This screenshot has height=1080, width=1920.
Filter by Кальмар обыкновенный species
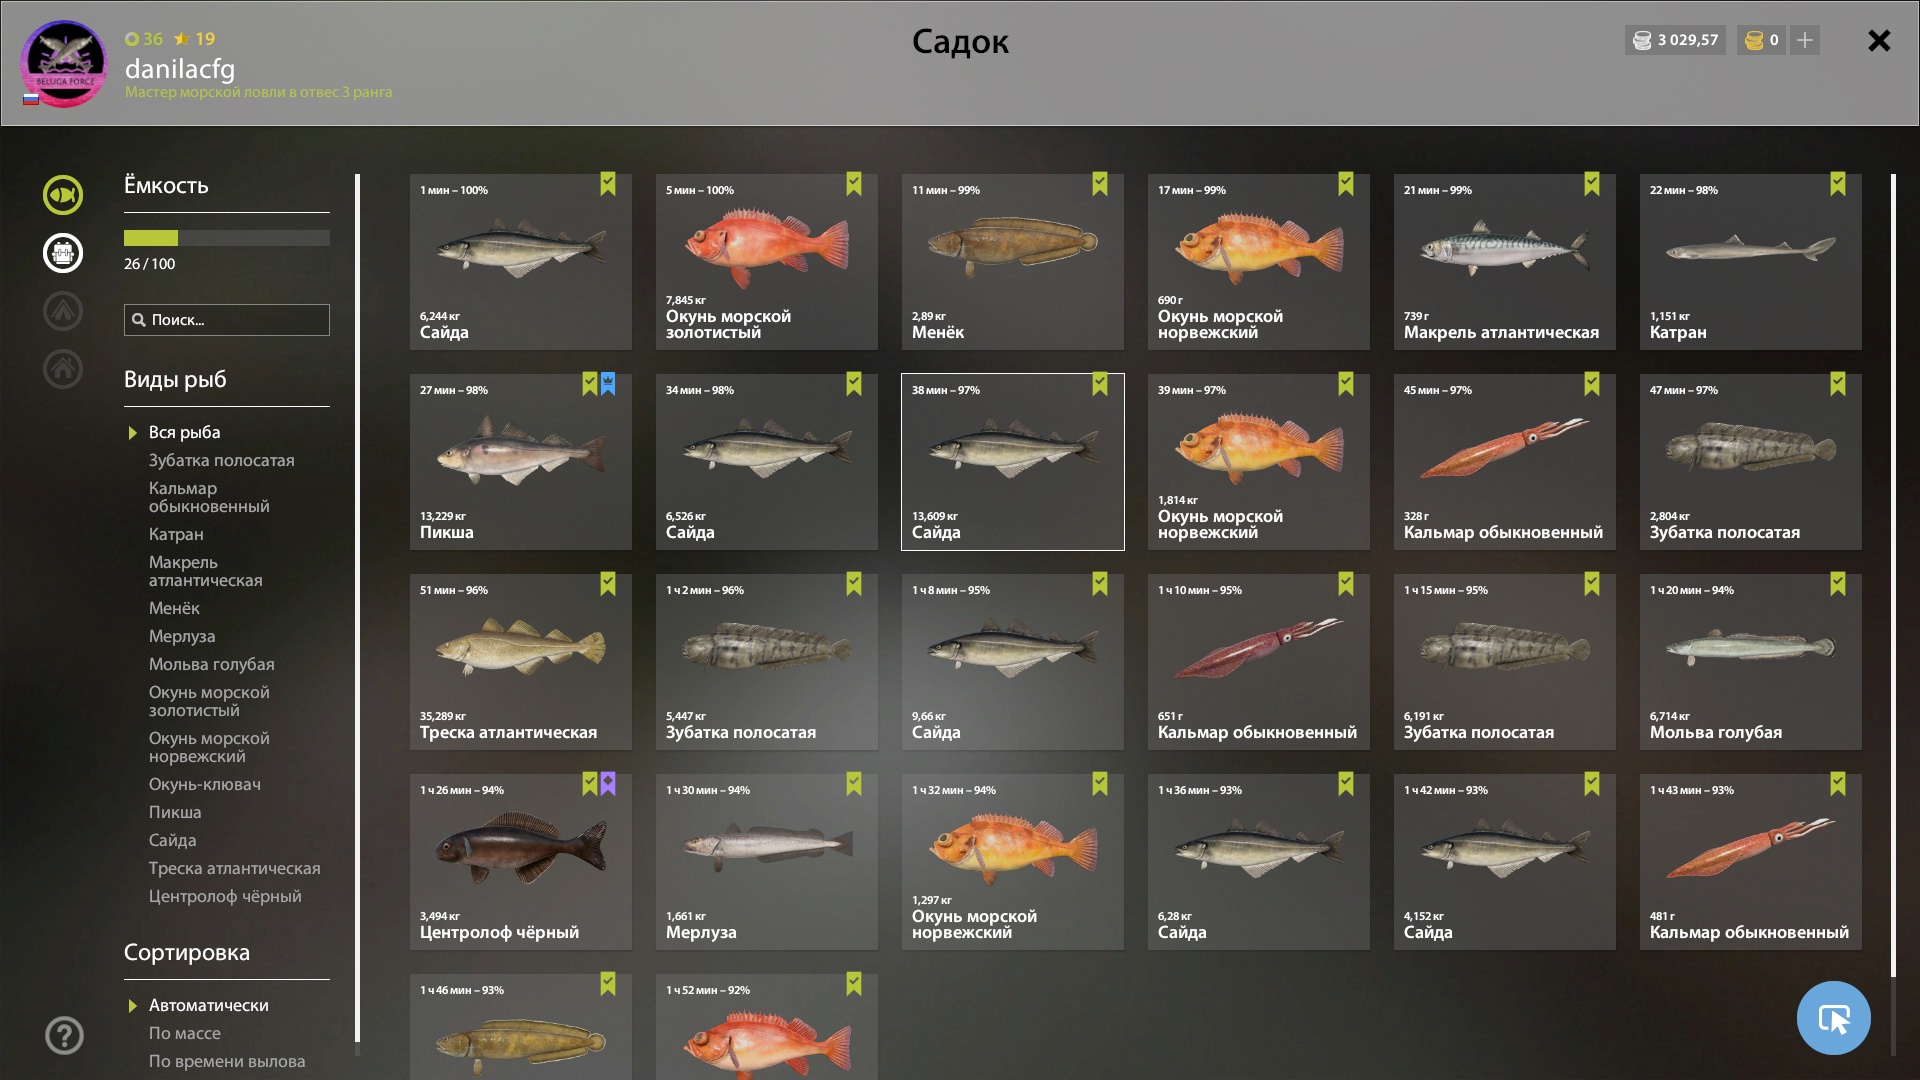coord(209,497)
